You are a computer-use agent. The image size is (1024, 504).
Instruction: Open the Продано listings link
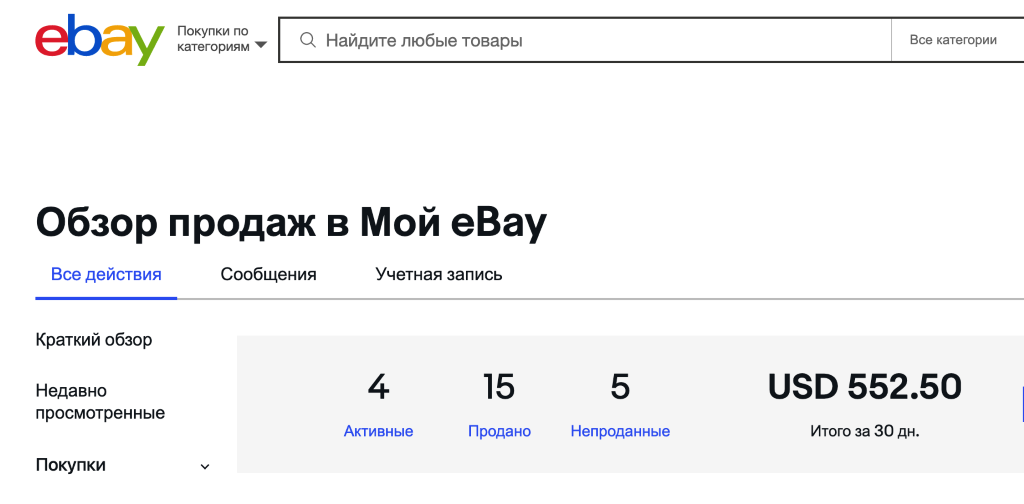(500, 432)
